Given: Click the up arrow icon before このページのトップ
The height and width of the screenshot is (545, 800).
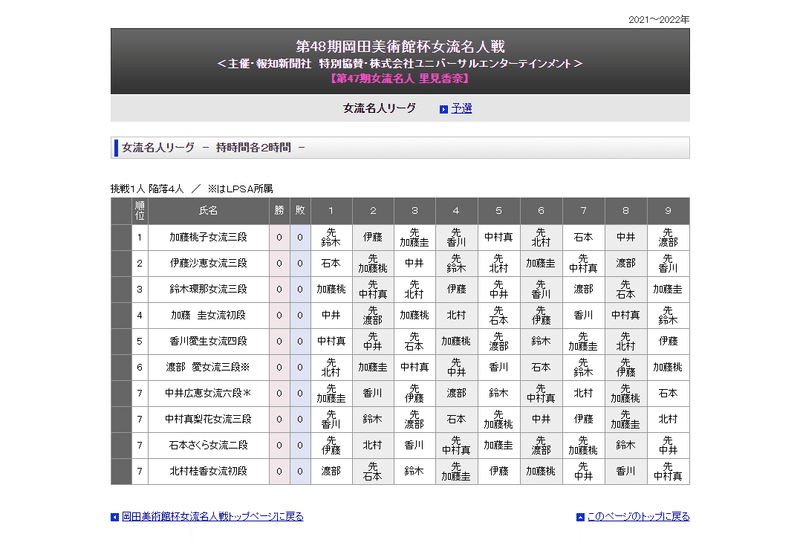Looking at the screenshot, I should [x=580, y=517].
